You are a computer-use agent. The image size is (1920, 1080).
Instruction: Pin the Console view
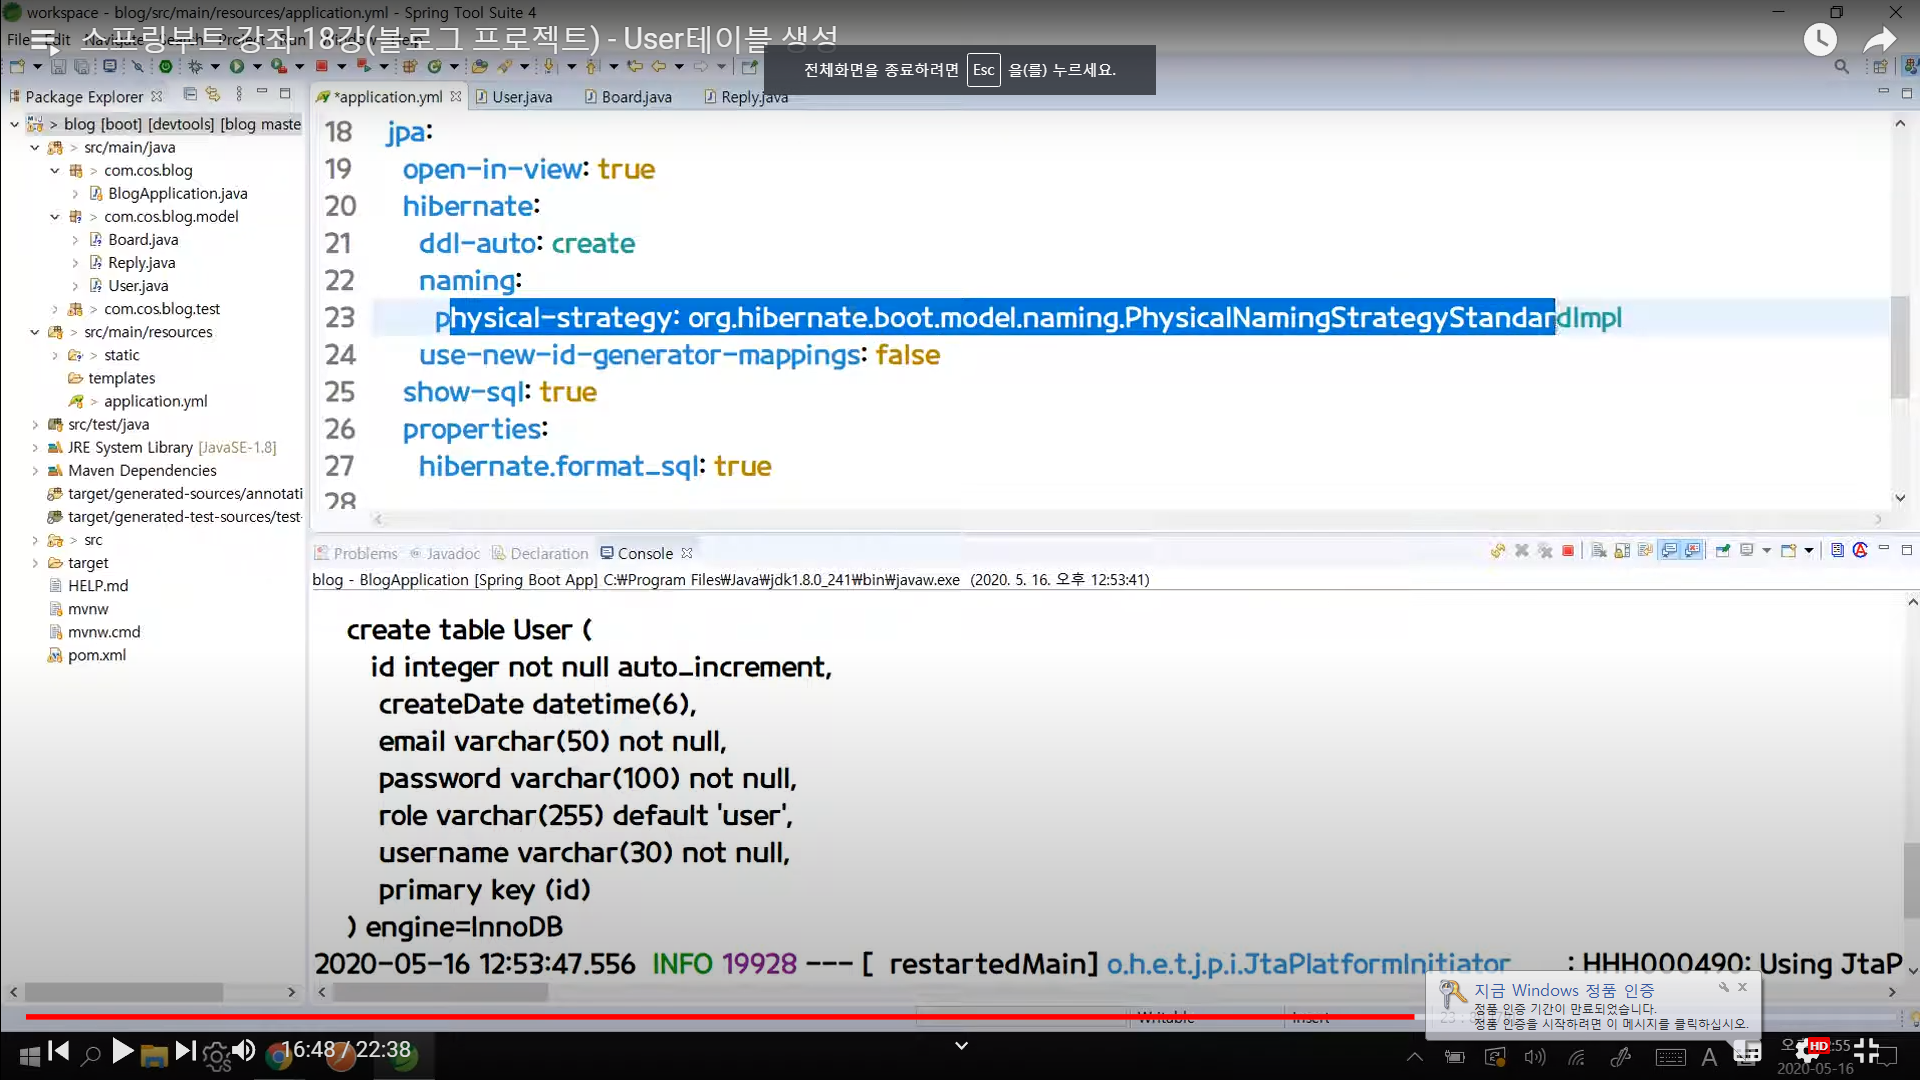[1722, 551]
